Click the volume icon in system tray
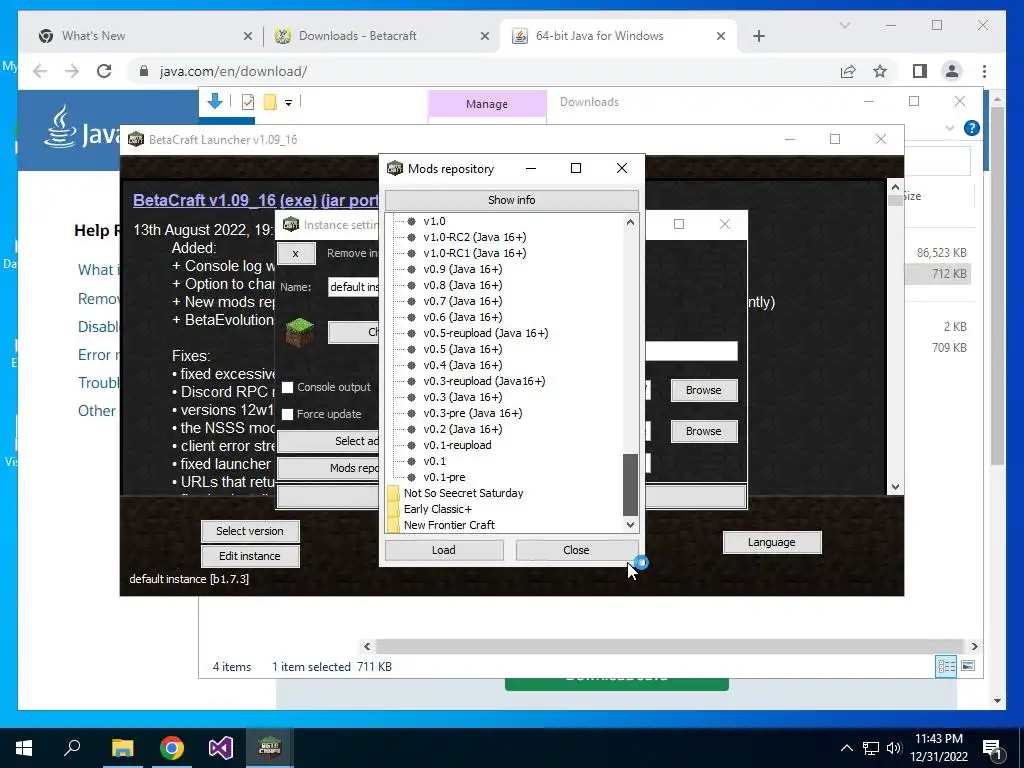 click(x=893, y=748)
